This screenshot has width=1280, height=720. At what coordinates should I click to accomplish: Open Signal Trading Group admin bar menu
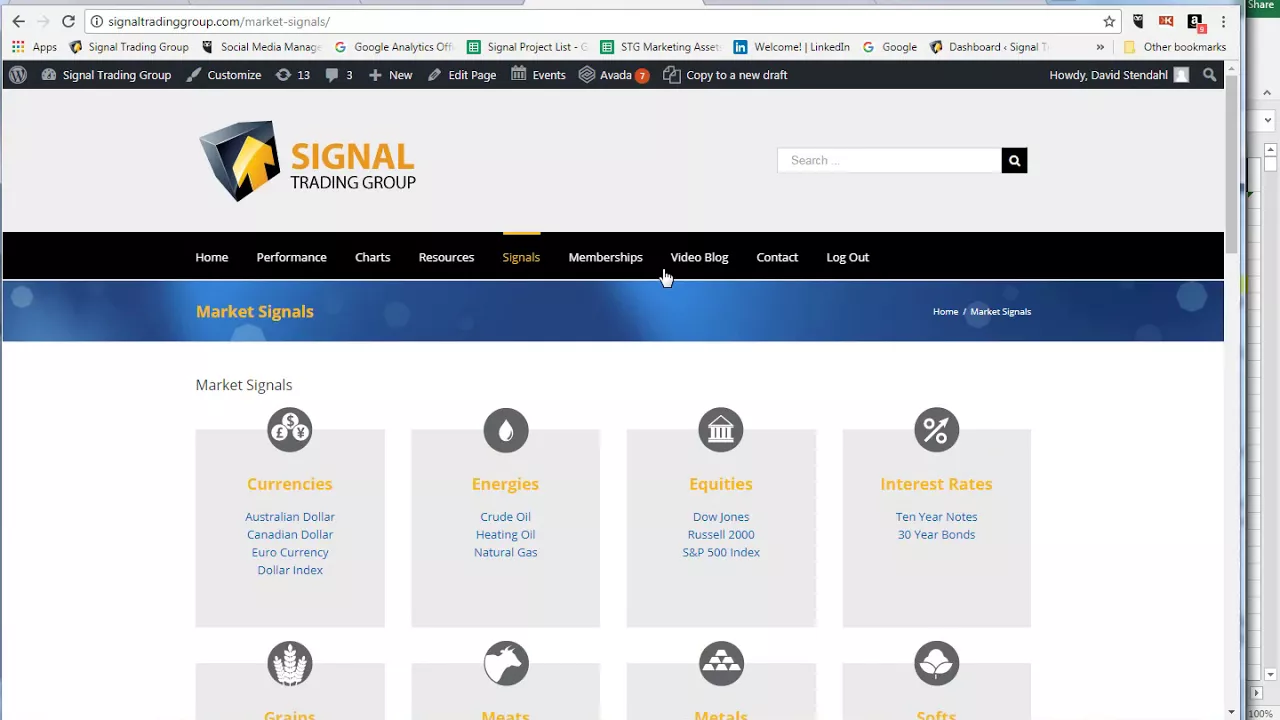pyautogui.click(x=106, y=75)
